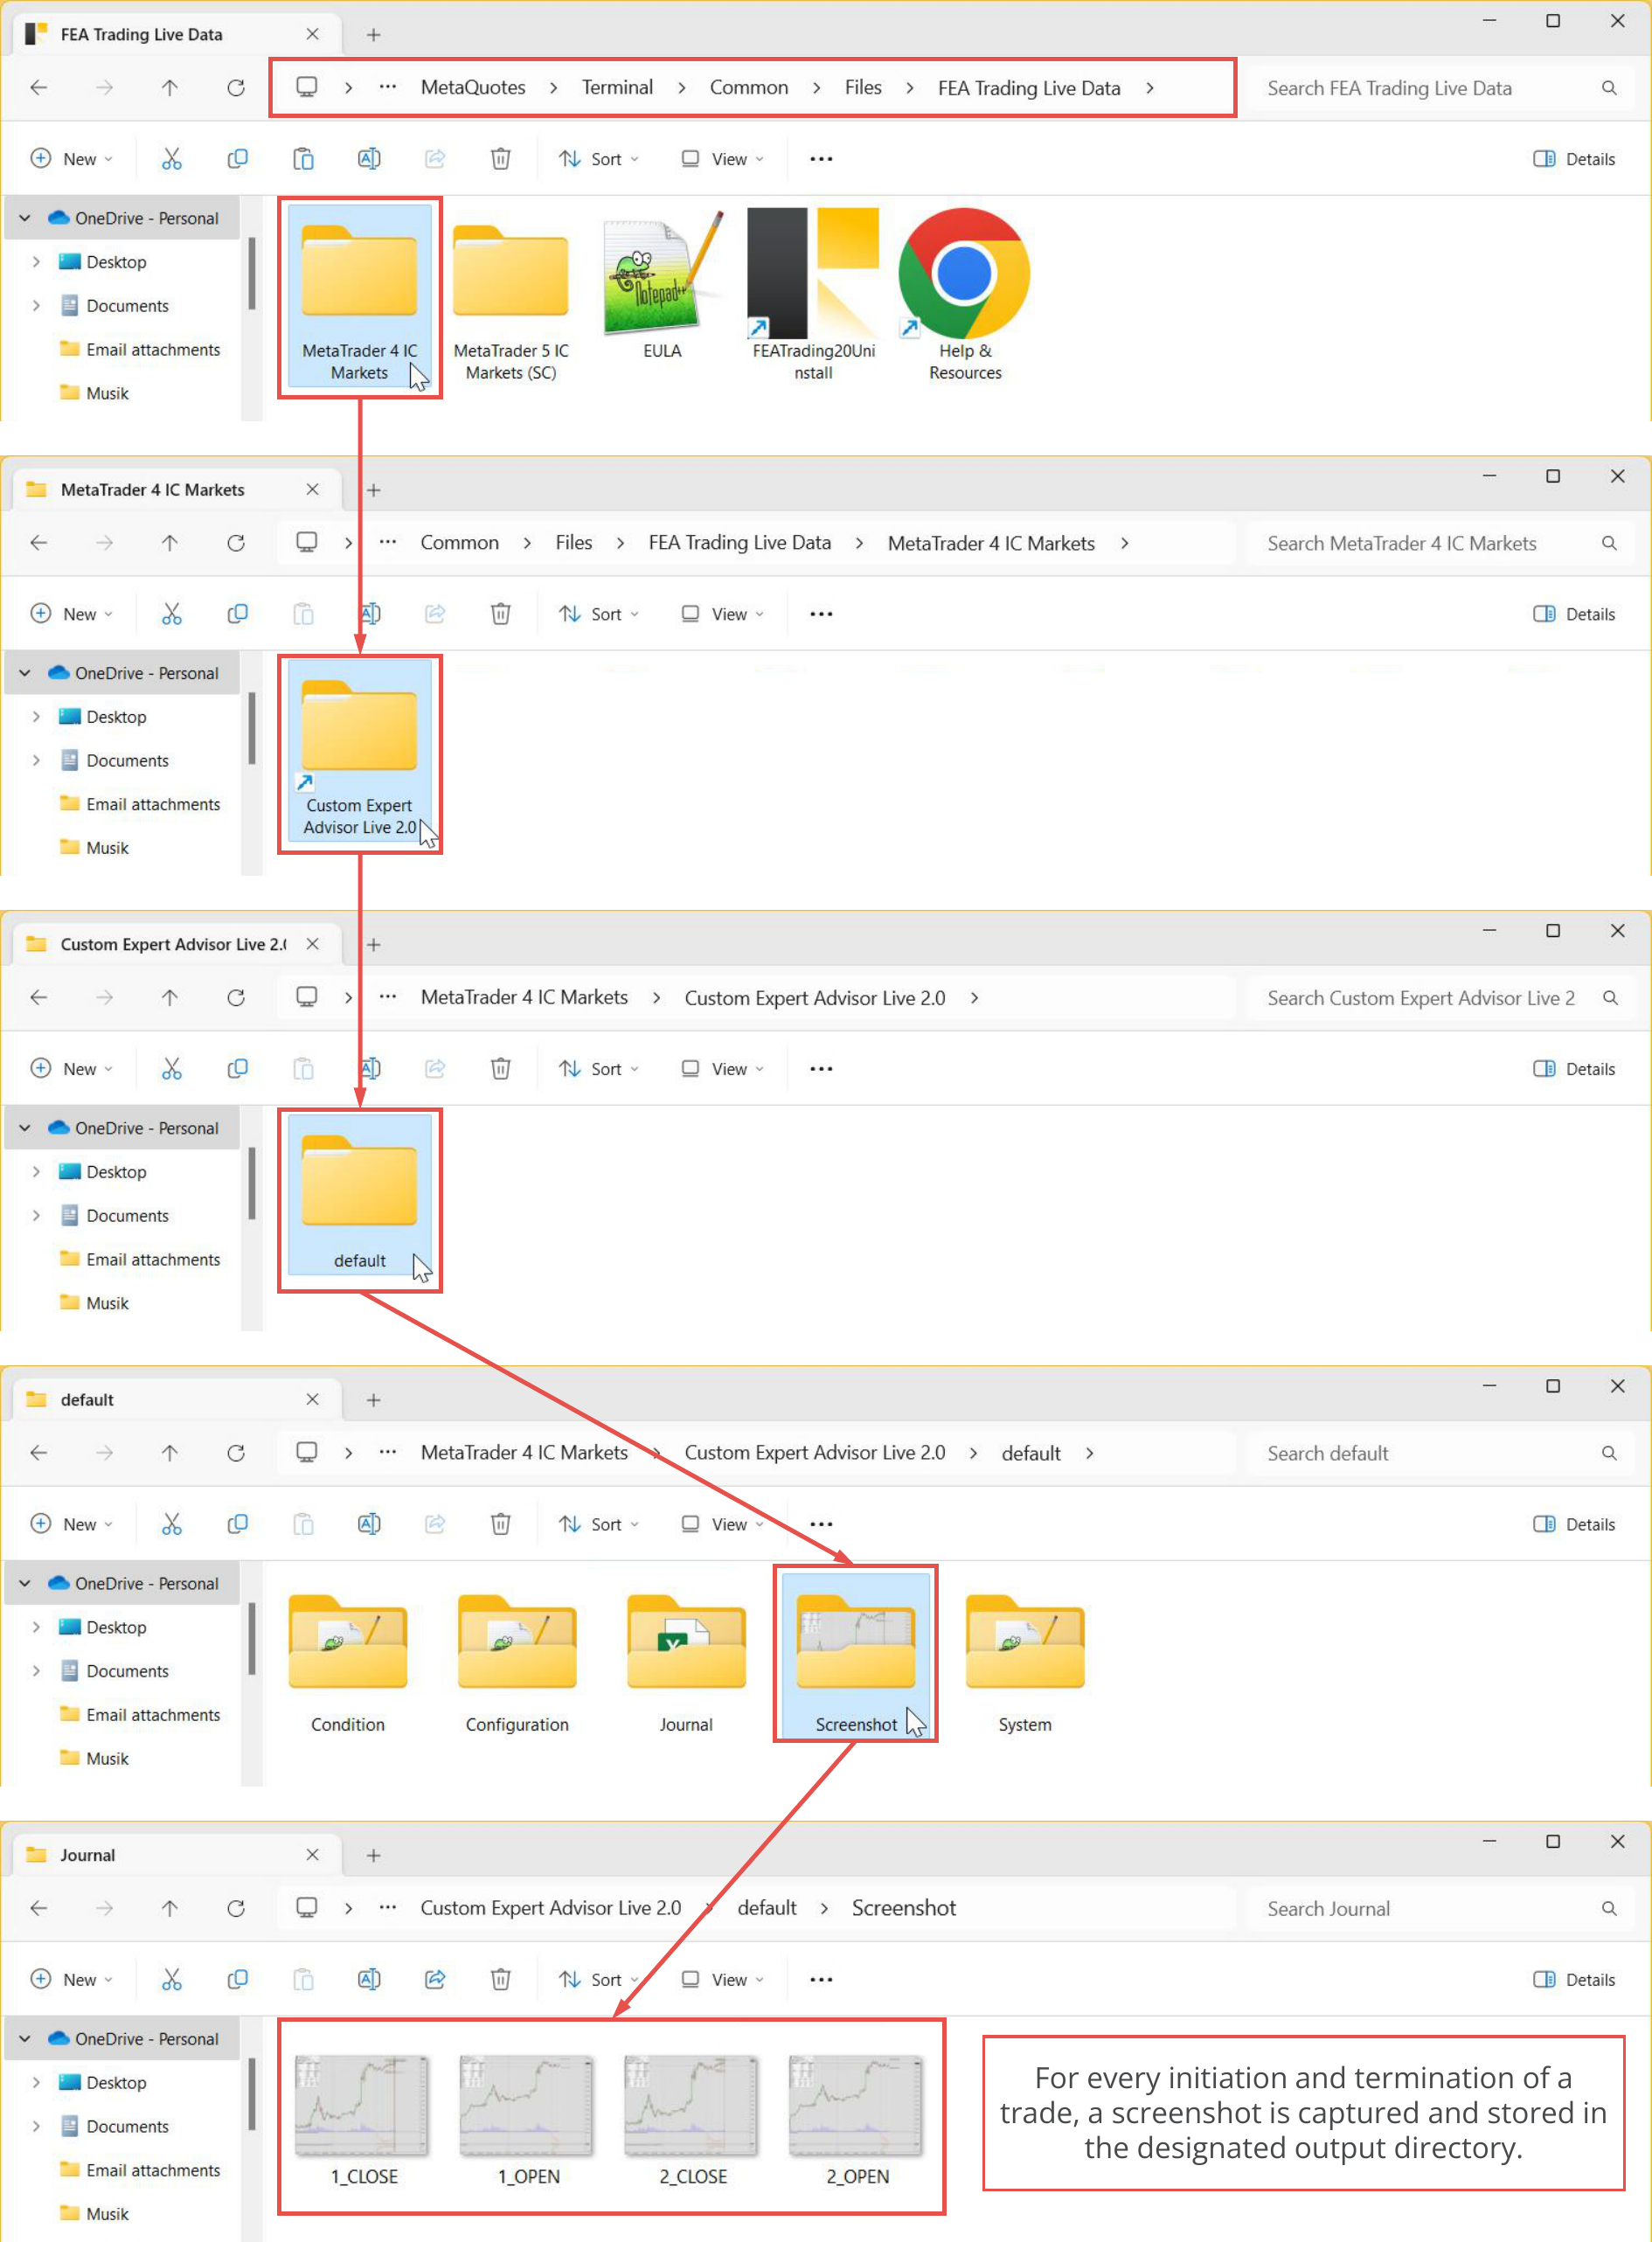The height and width of the screenshot is (2242, 1652).
Task: Toggle Details pane in Custom Expert Advisor window
Action: point(1574,1069)
